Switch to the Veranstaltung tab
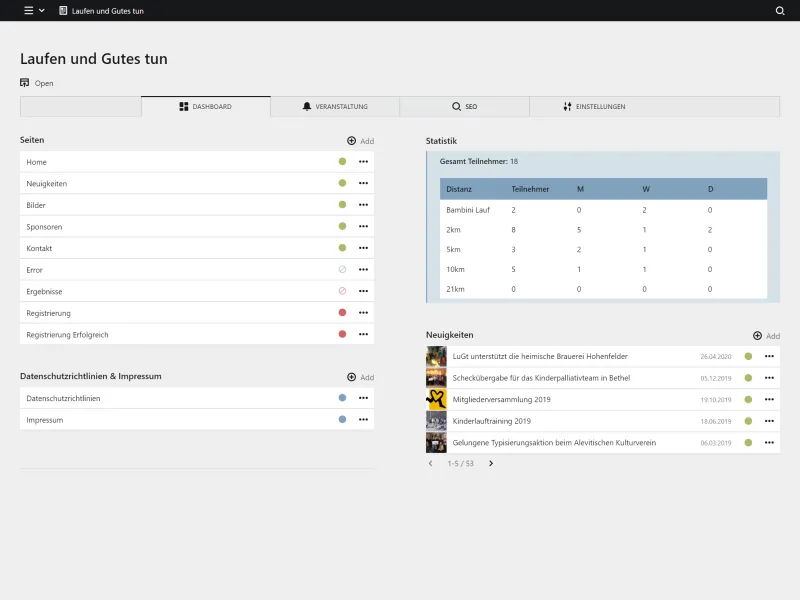This screenshot has width=800, height=600. click(x=335, y=106)
